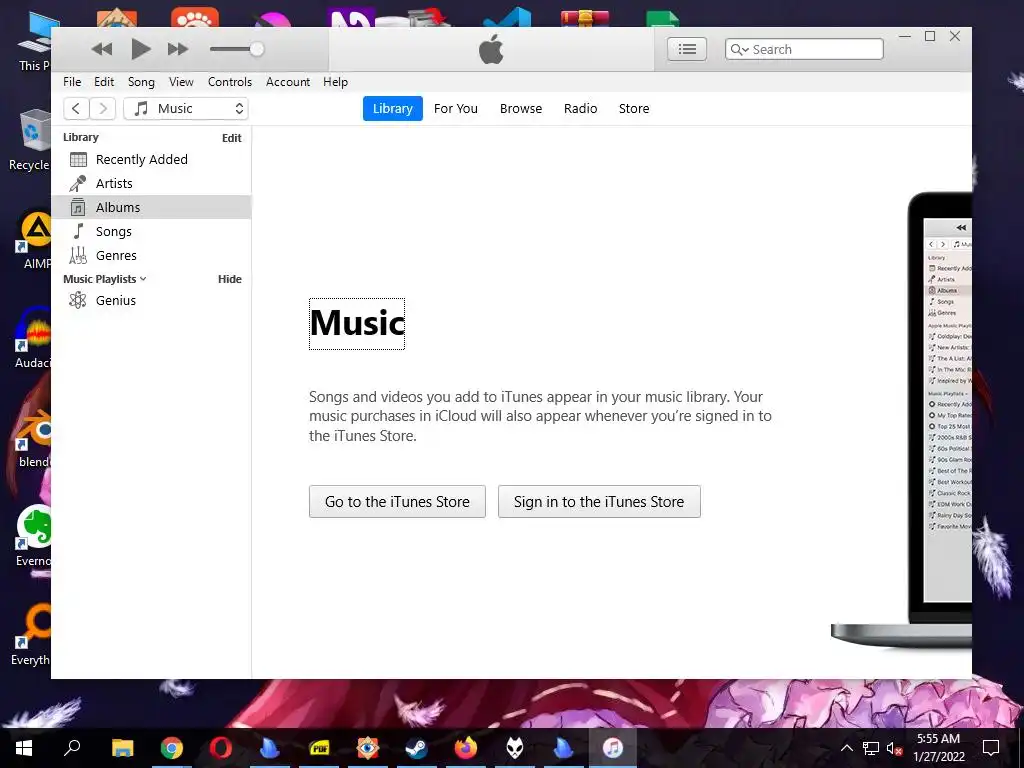Select Songs in the sidebar
Viewport: 1024px width, 768px height.
tap(151, 231)
